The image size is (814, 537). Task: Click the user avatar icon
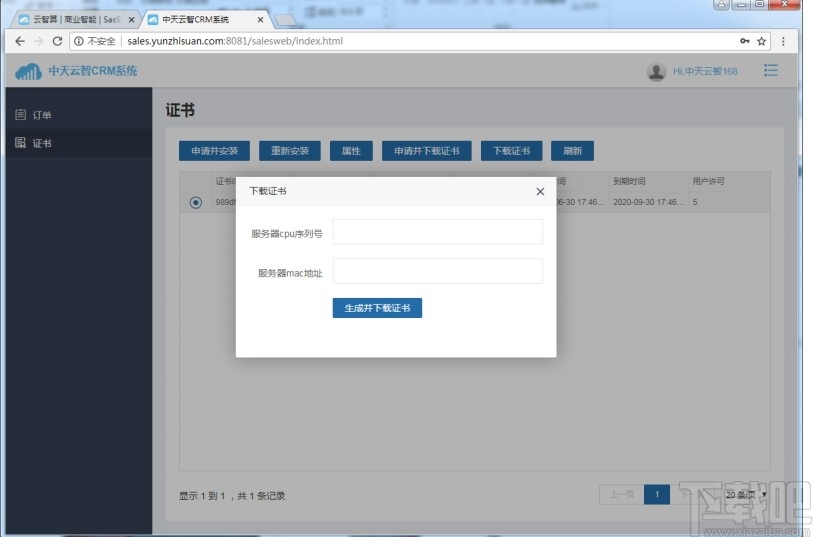[656, 72]
